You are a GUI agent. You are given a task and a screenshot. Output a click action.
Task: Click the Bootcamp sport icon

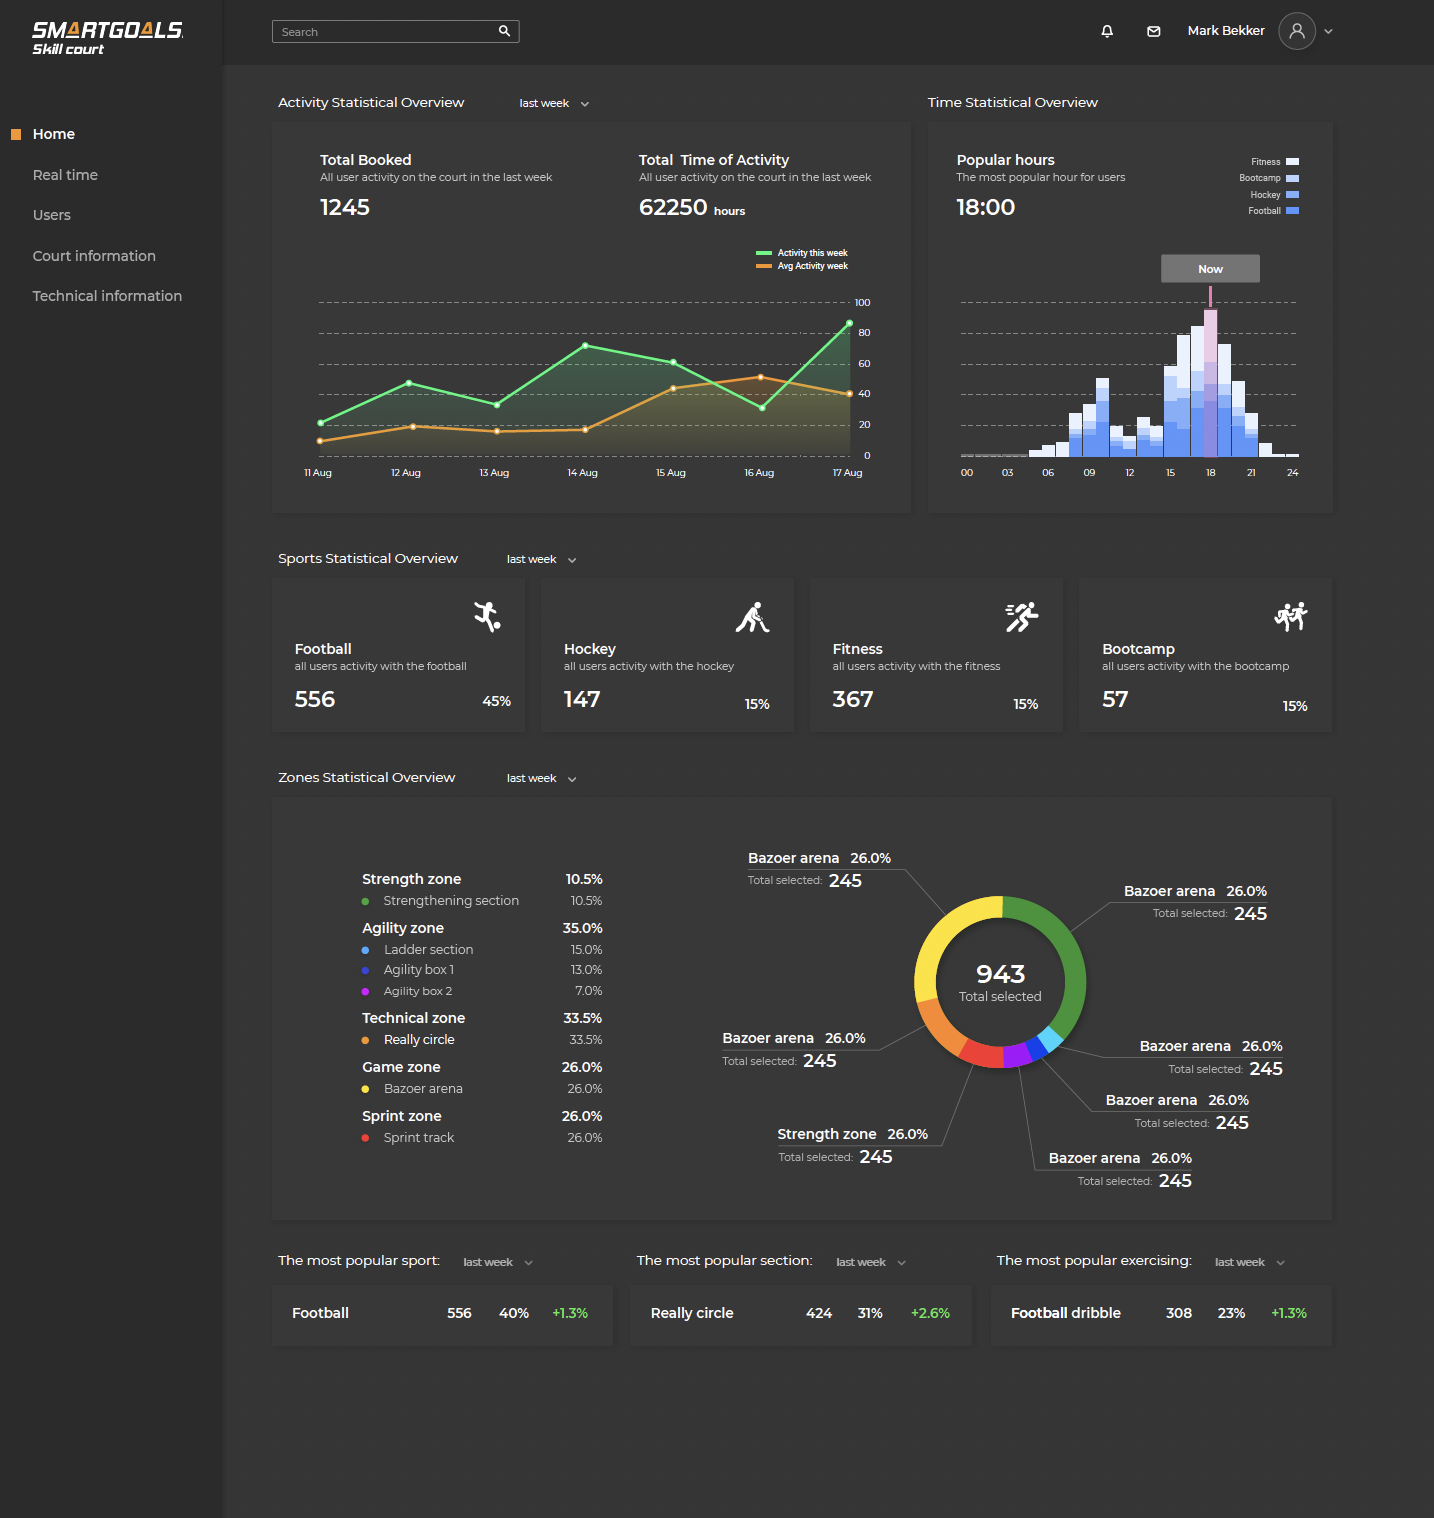click(x=1291, y=617)
